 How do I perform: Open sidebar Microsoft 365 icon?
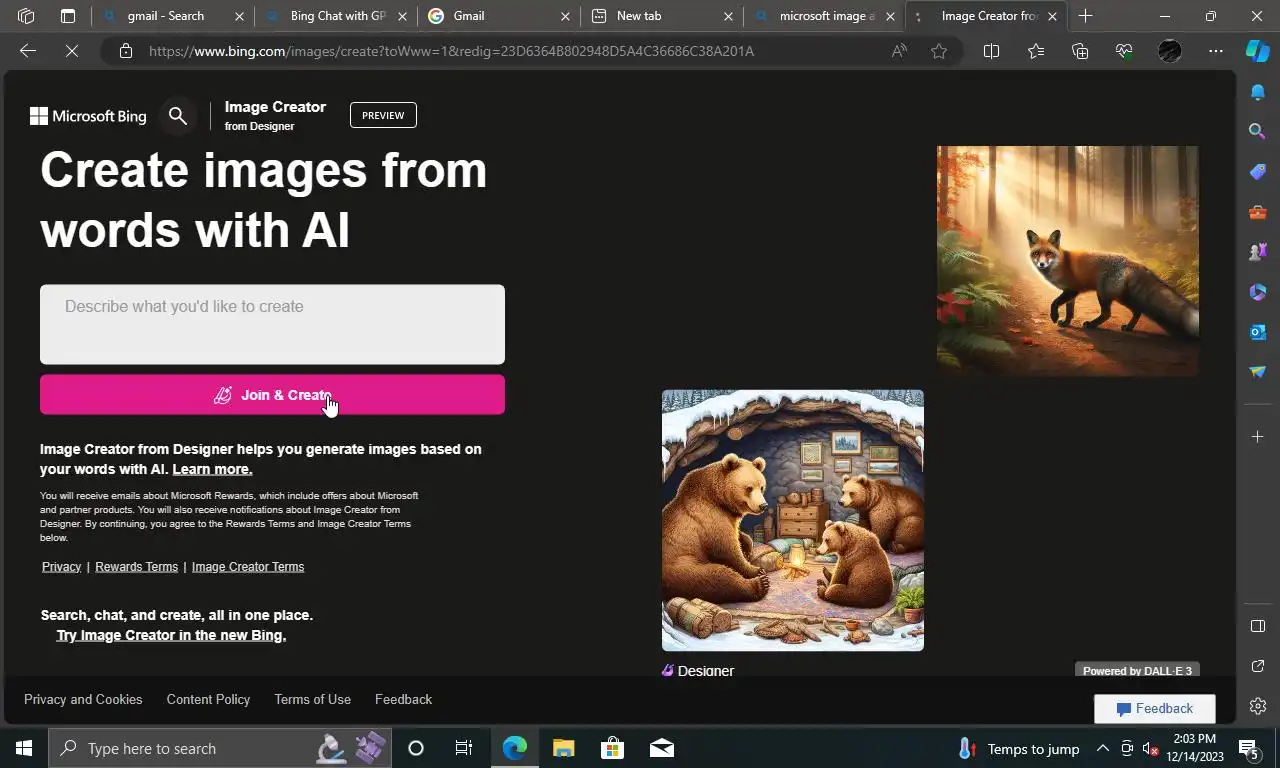1258,291
